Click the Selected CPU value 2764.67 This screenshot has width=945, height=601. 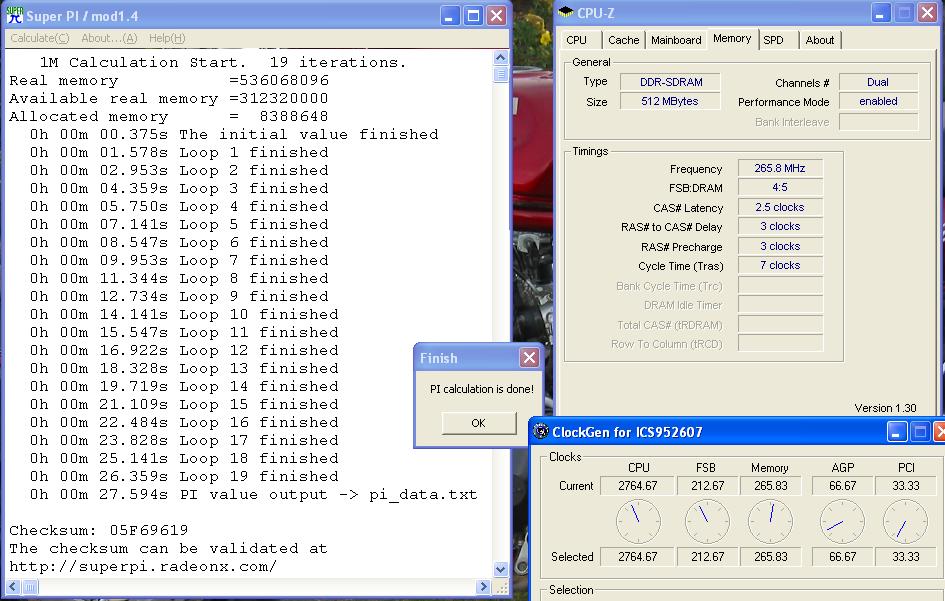[x=638, y=557]
